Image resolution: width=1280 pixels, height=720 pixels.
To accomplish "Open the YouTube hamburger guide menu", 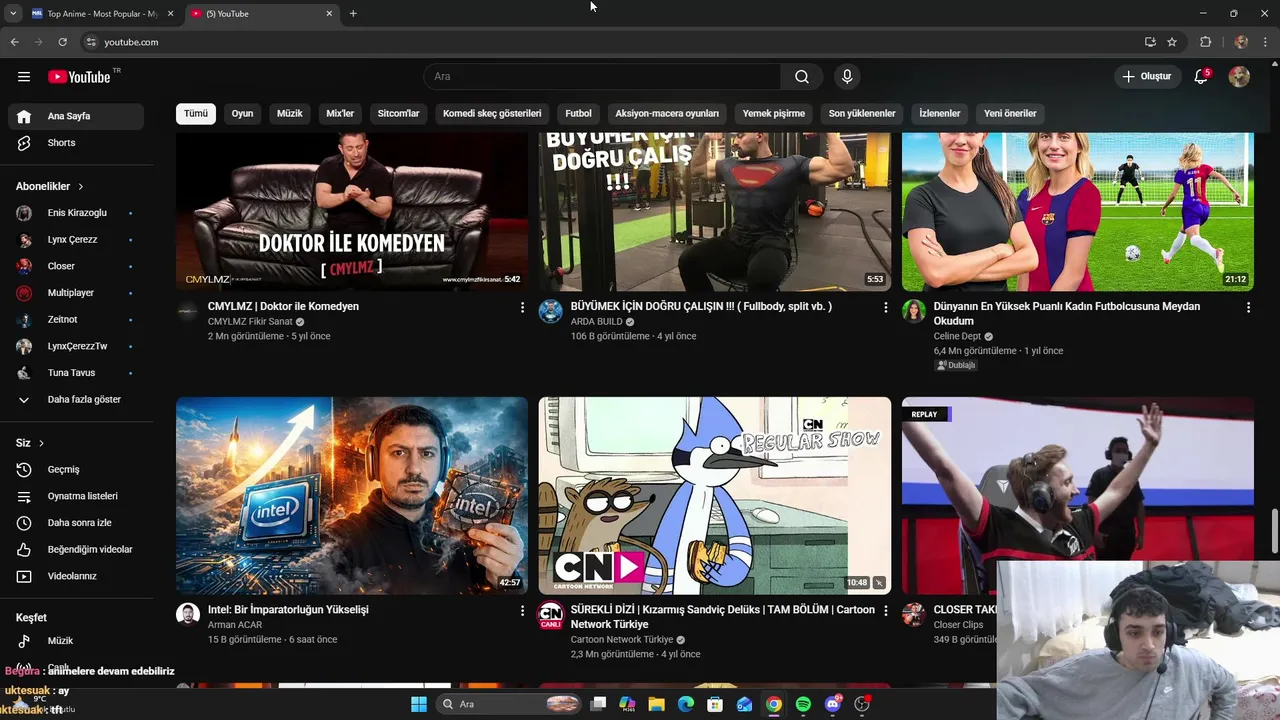I will [24, 77].
